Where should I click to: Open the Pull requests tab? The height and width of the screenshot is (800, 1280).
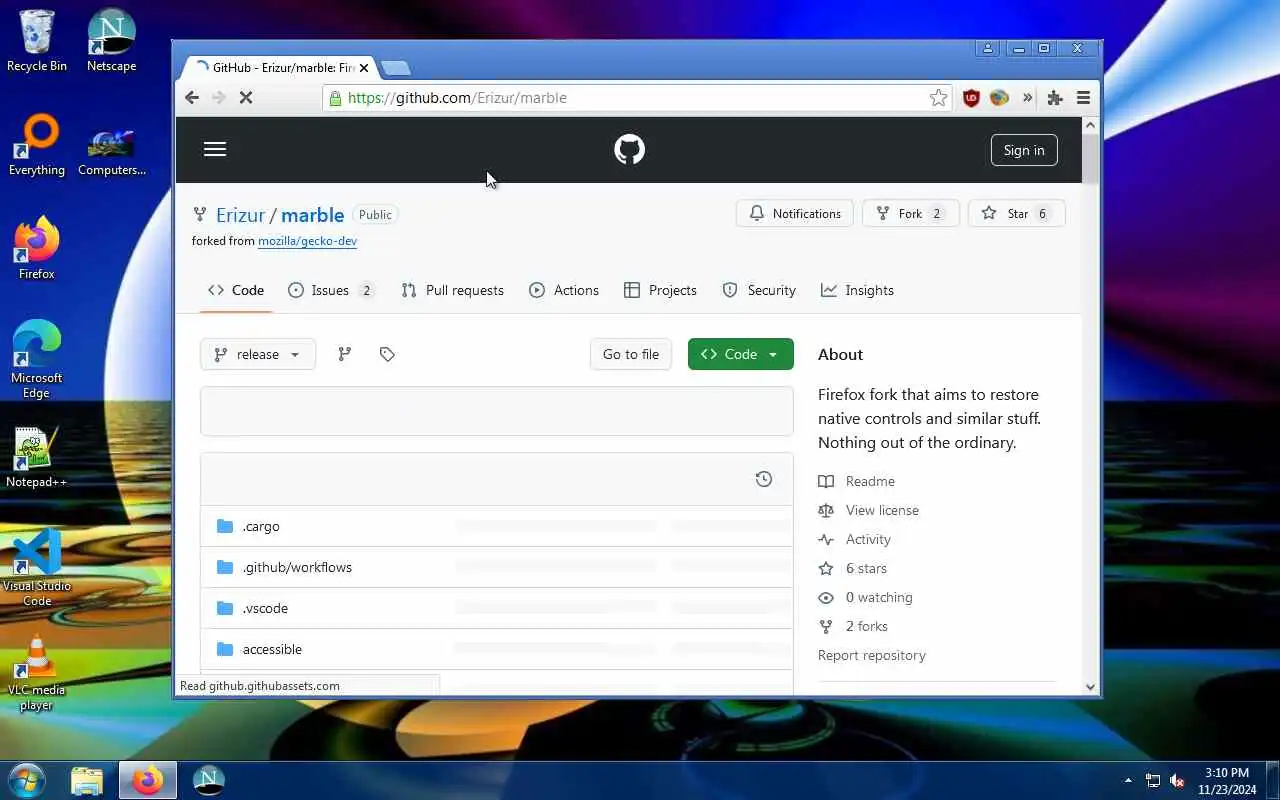[x=452, y=290]
